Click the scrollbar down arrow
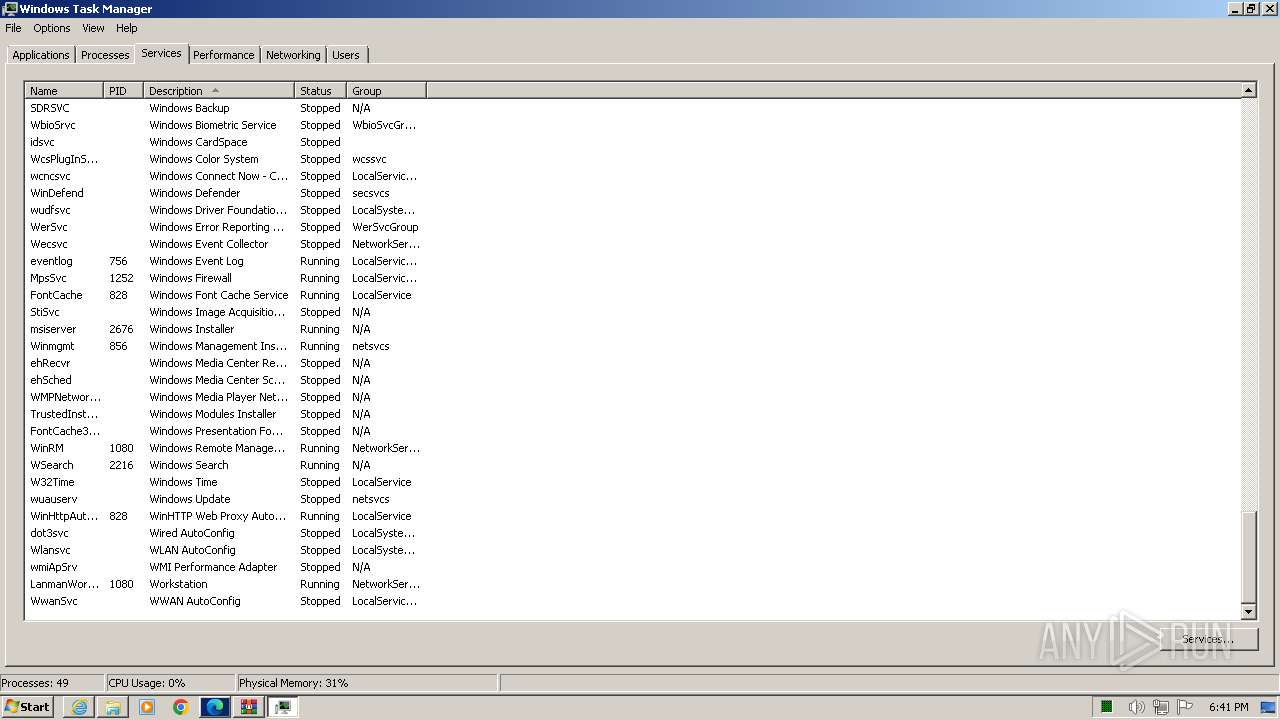1280x720 pixels. [x=1248, y=612]
